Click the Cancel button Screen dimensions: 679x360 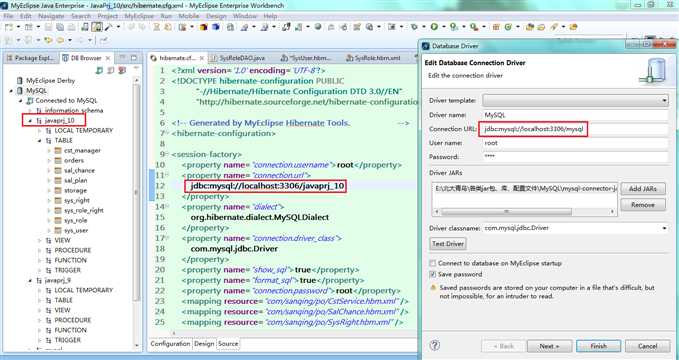[x=647, y=346]
